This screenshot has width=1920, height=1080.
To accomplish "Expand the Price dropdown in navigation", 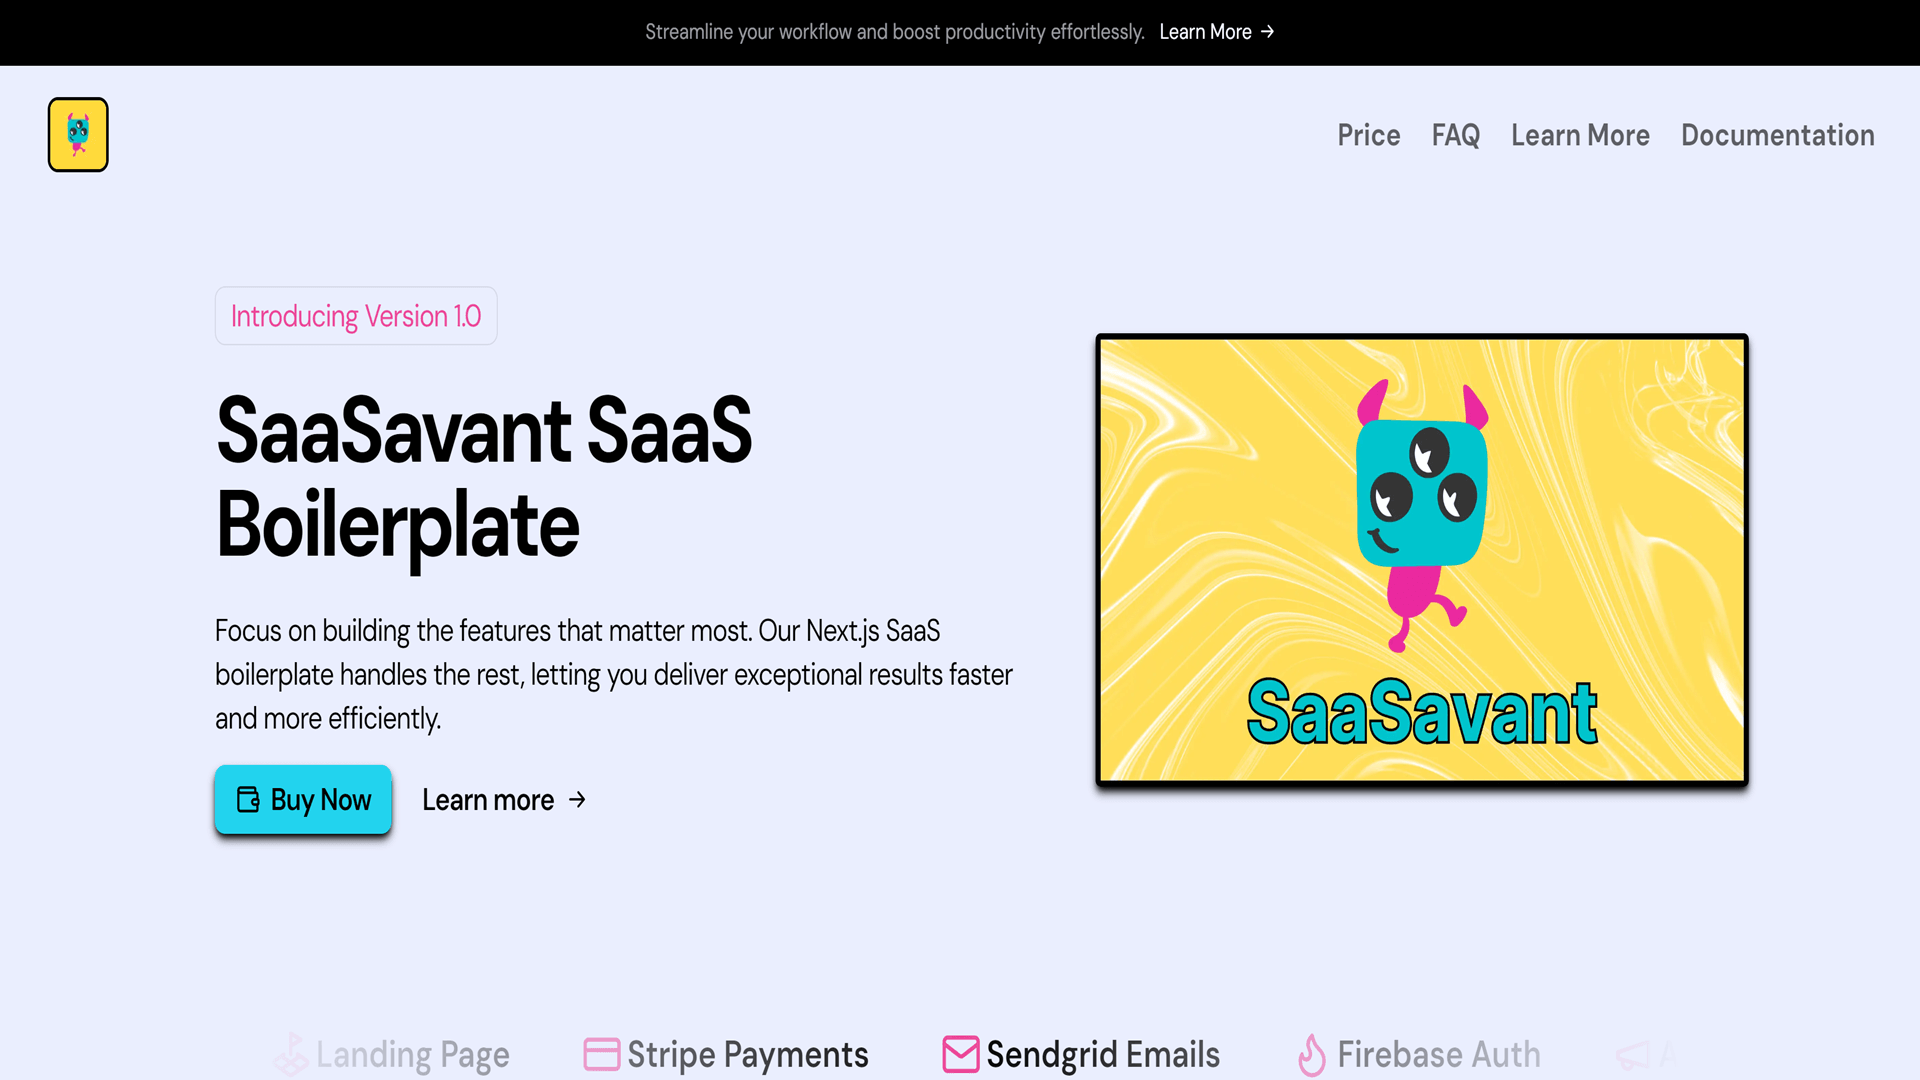I will [1369, 135].
